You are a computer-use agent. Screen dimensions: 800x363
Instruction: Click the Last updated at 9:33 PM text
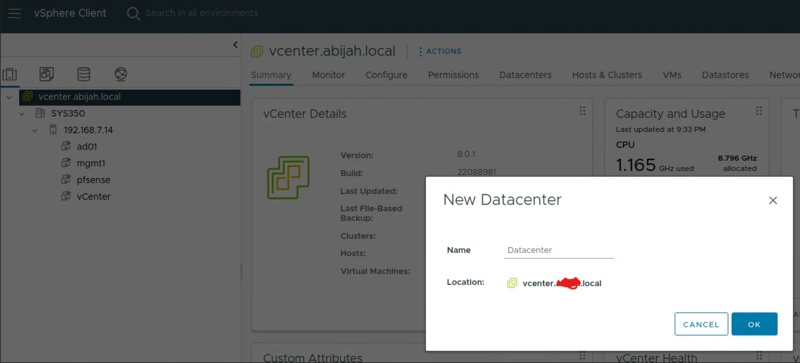661,130
